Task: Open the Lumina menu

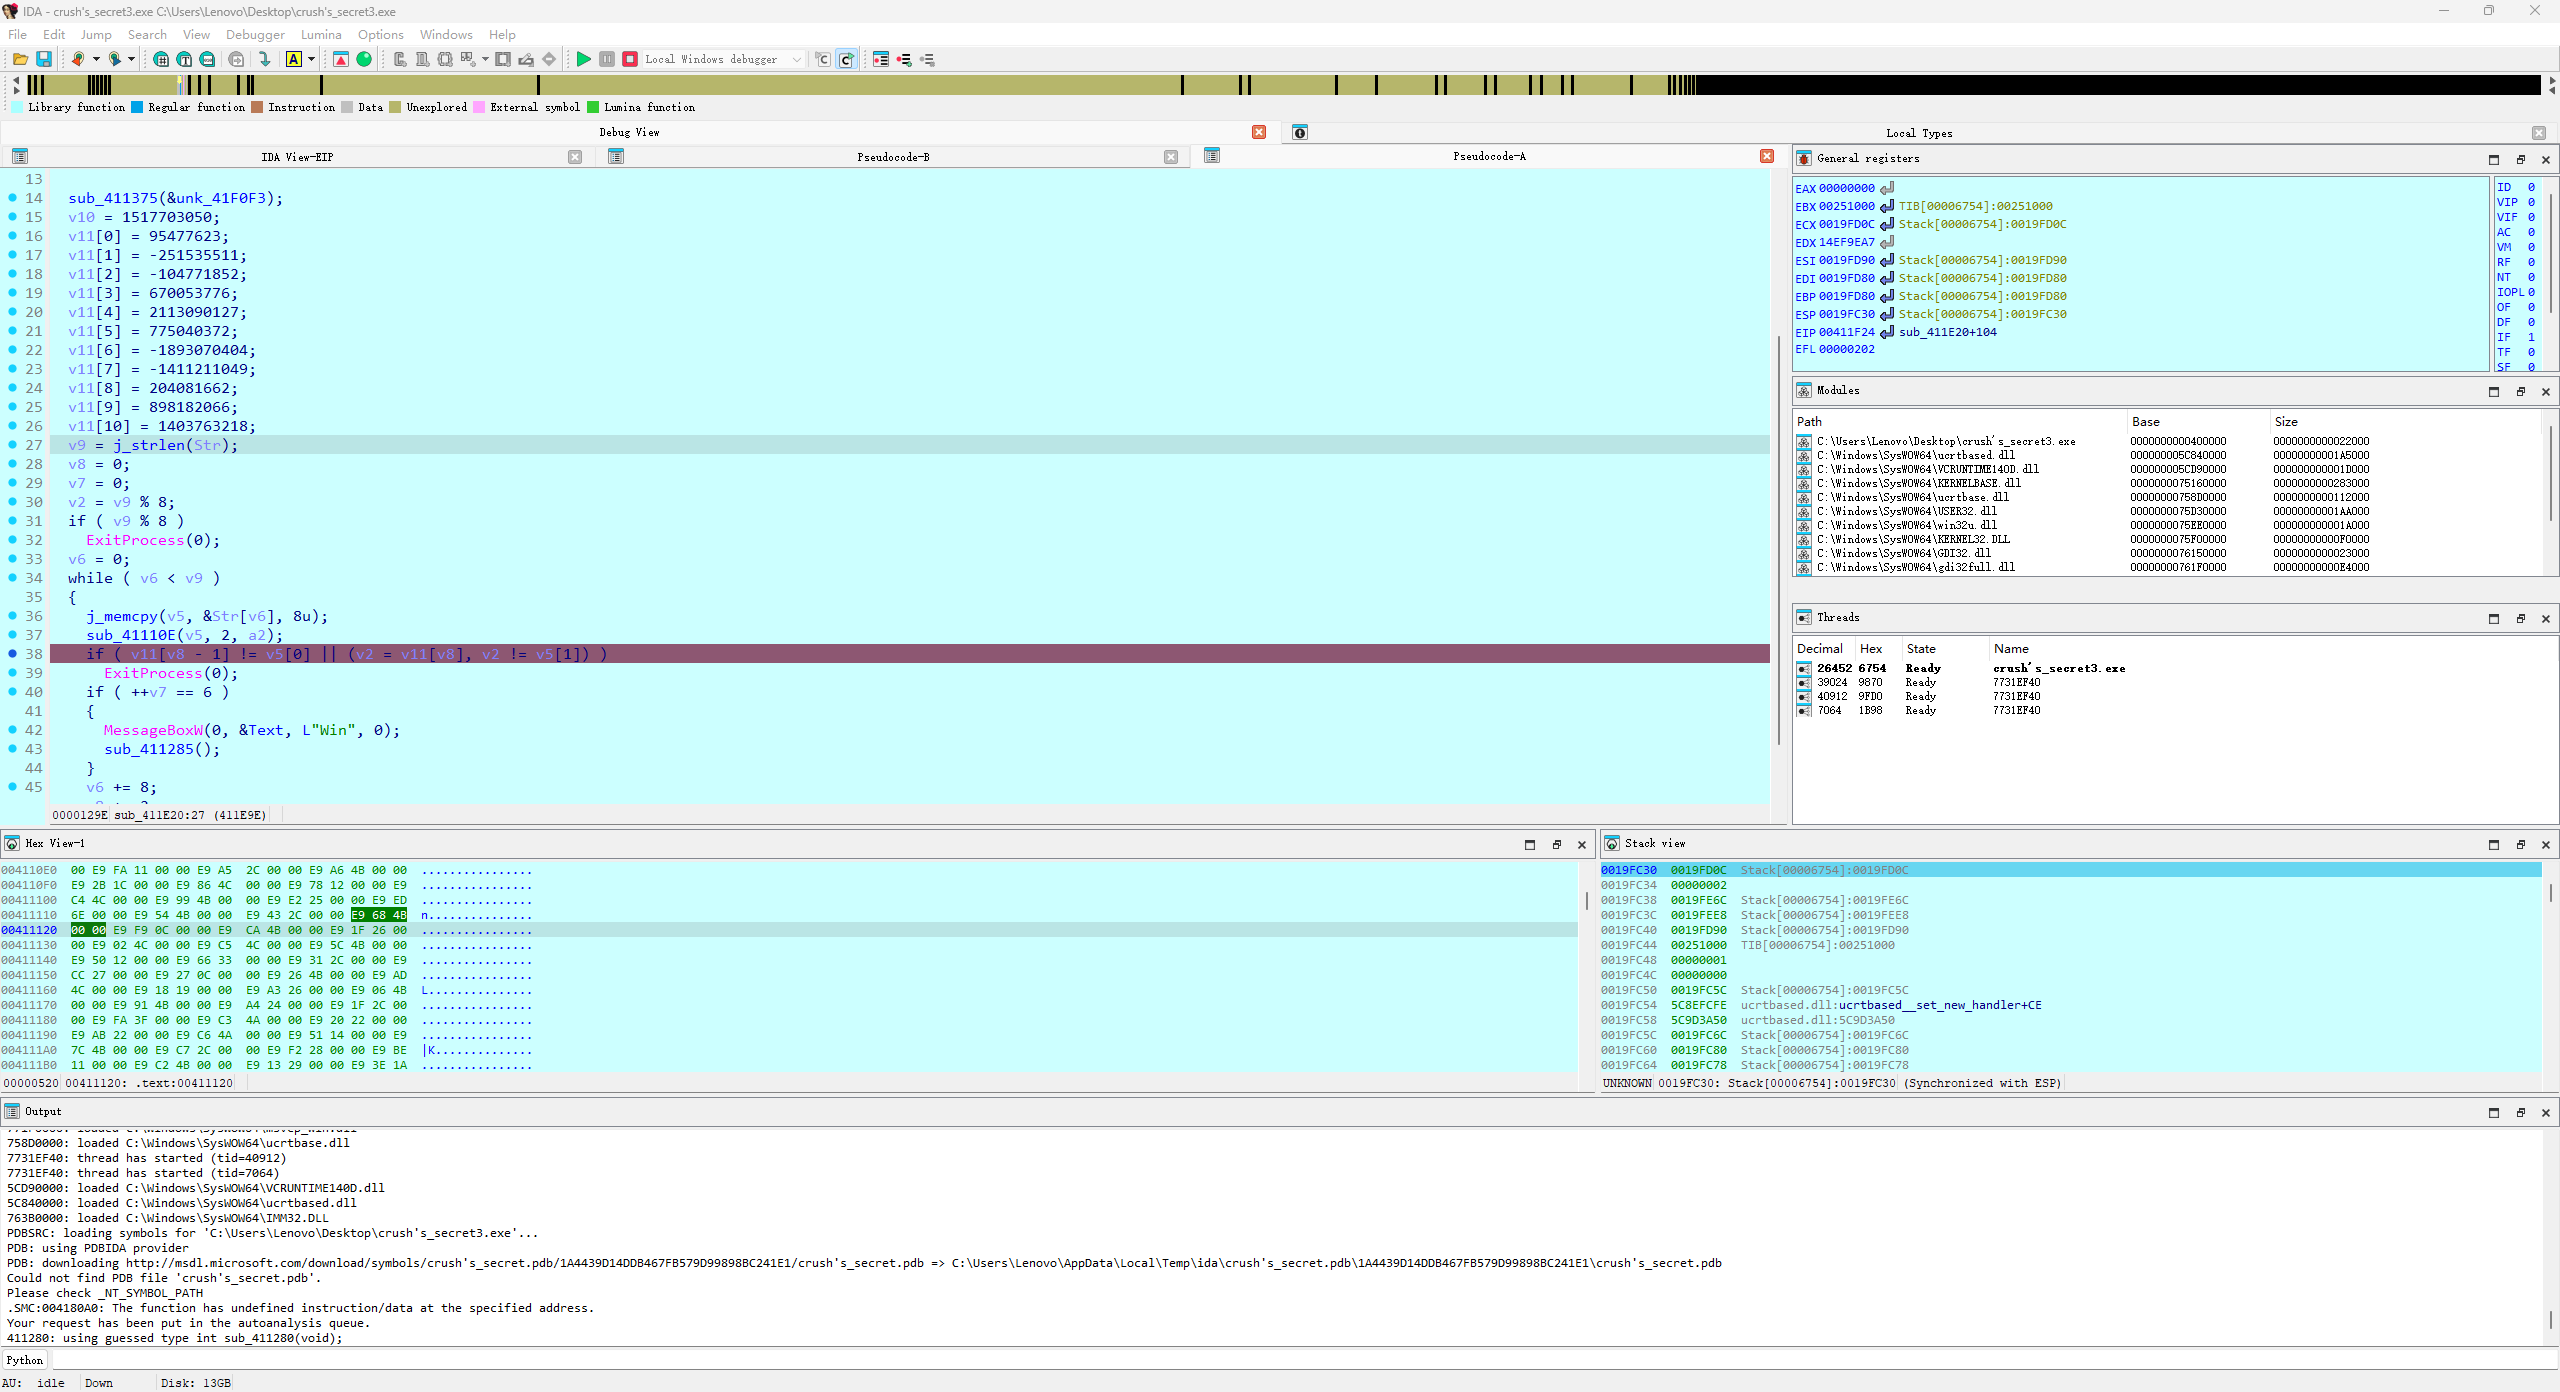Action: (x=321, y=34)
